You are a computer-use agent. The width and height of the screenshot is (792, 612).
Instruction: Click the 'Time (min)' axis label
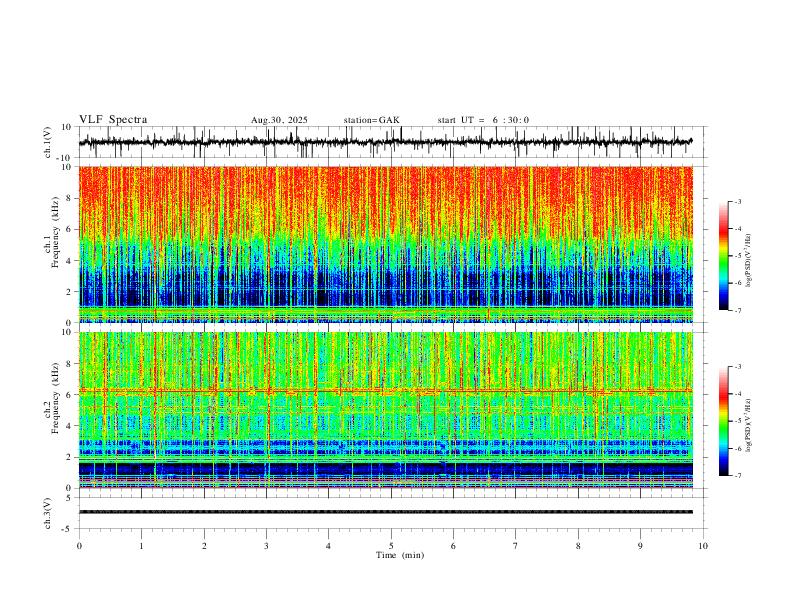click(400, 555)
